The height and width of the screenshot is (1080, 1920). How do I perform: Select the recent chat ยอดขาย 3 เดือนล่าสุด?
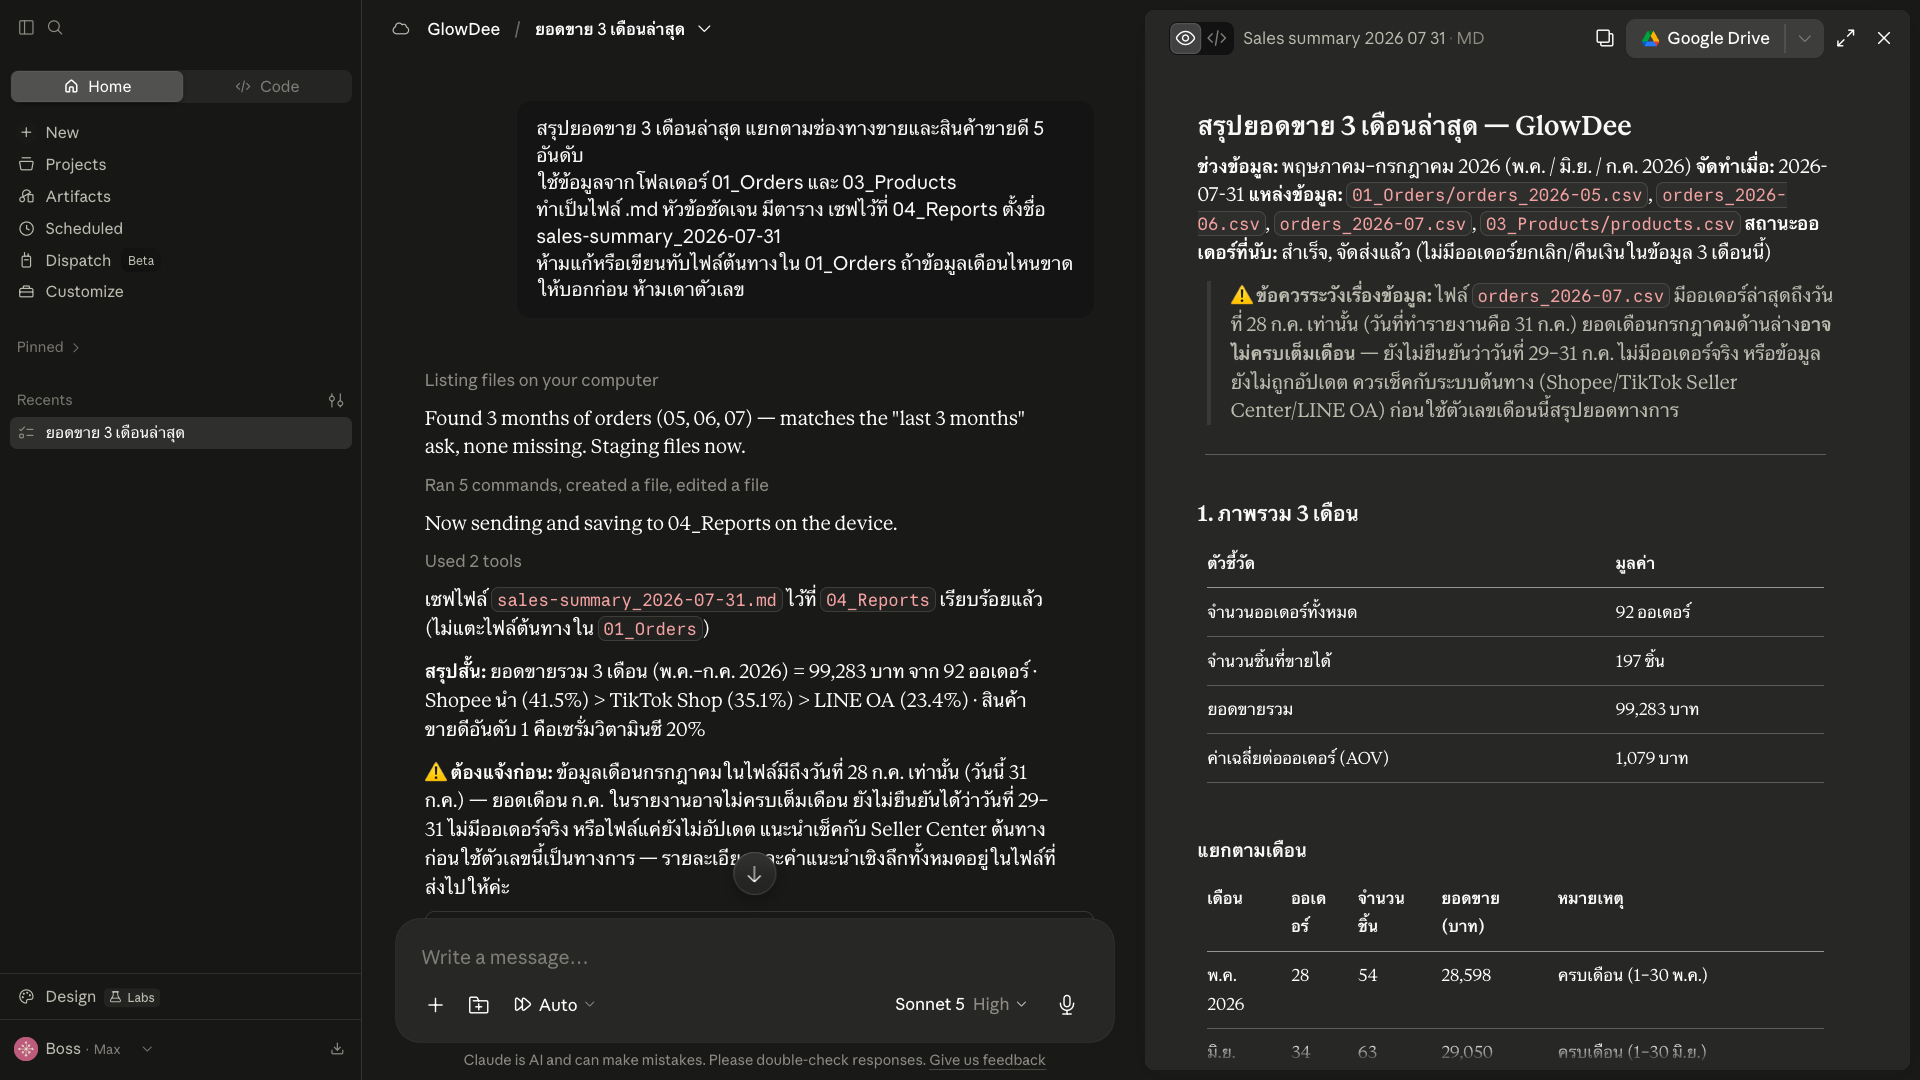point(181,433)
